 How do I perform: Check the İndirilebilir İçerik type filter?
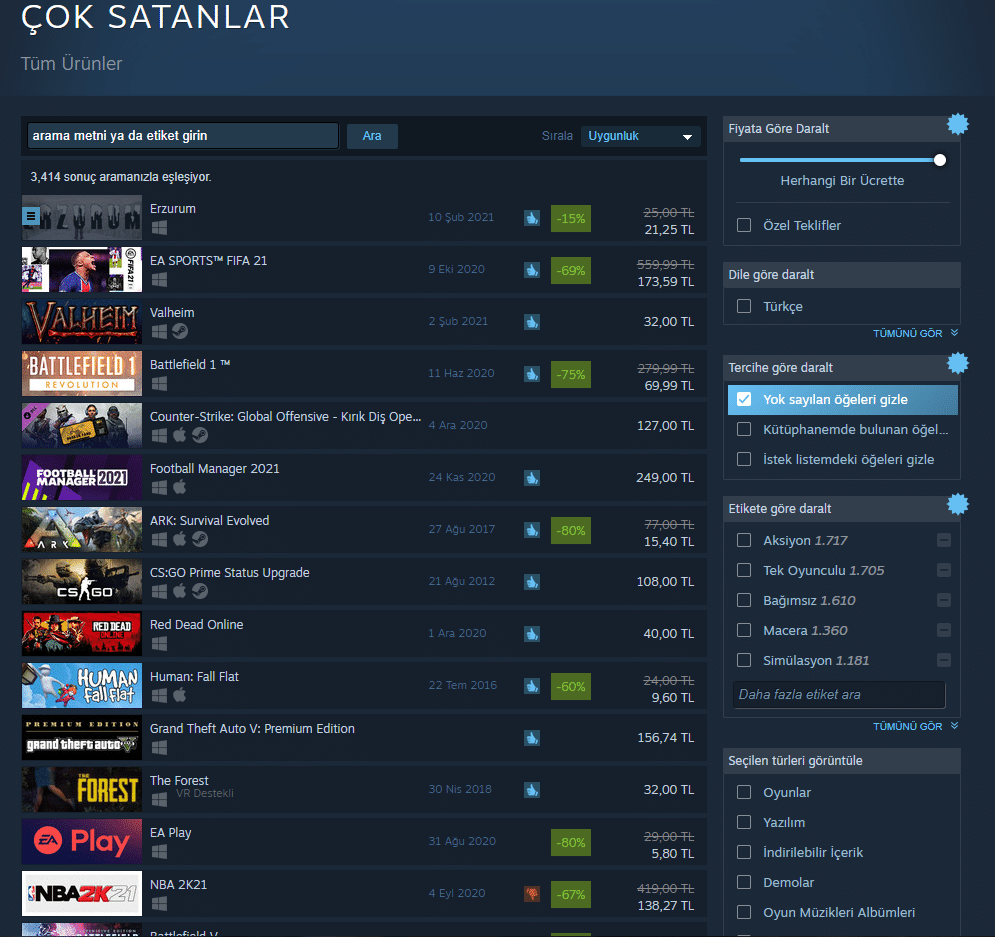coord(744,853)
